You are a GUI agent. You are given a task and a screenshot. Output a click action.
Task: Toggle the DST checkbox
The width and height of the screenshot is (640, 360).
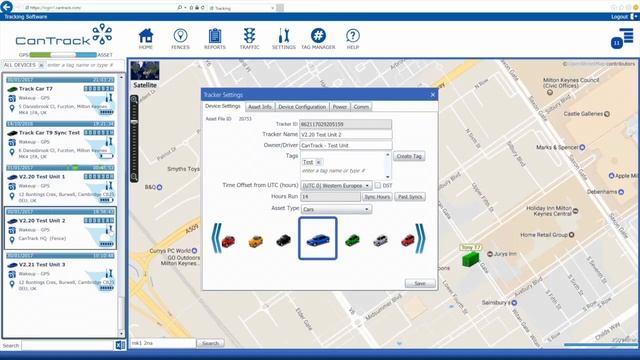coord(378,185)
